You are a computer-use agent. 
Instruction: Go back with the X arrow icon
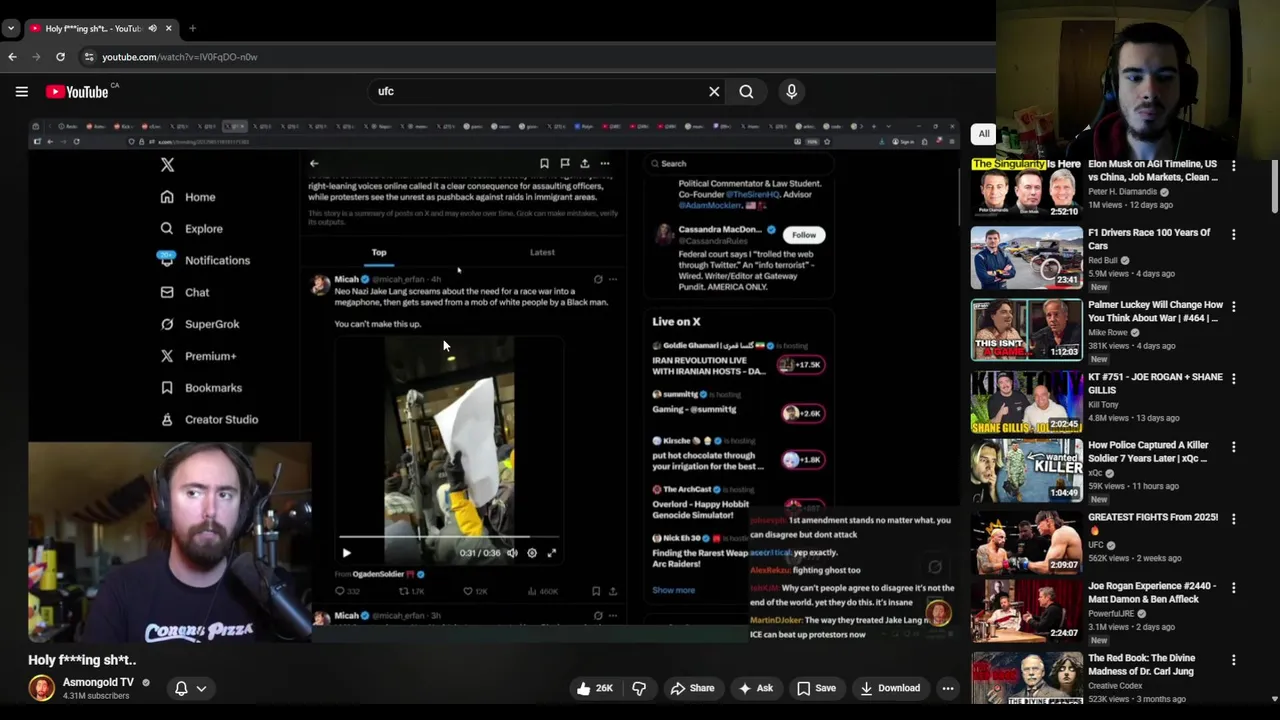314,163
